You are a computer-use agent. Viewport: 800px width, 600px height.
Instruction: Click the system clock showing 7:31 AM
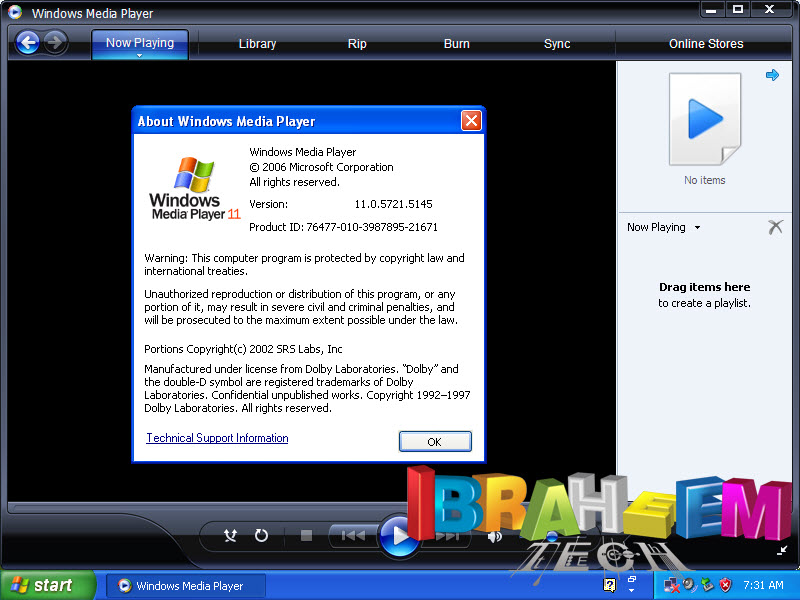763,585
